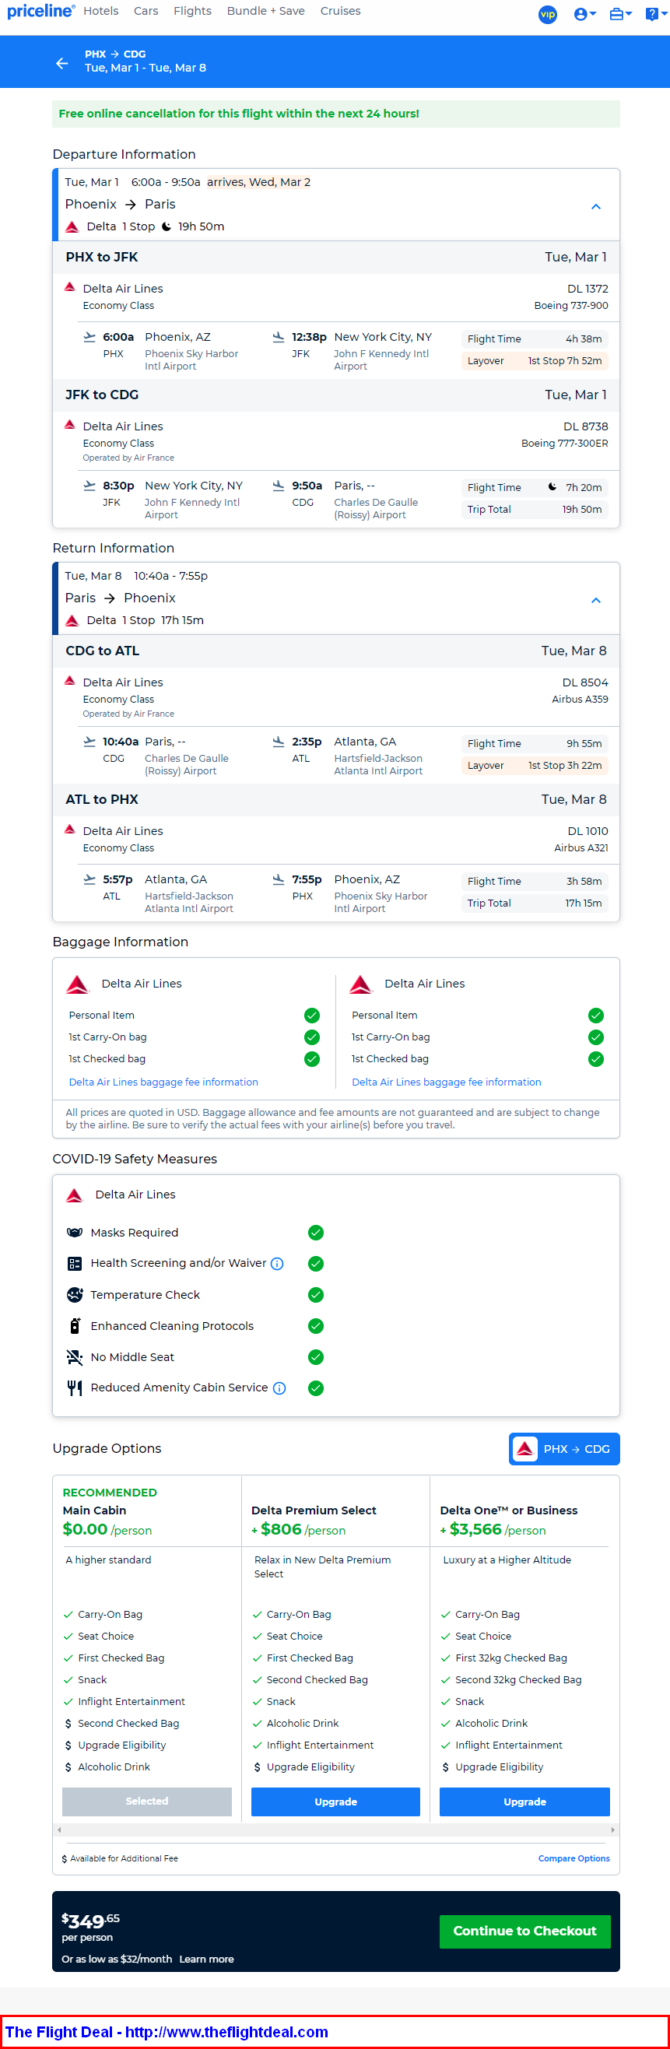Click the overnight moon icon by 19h 50m
Image resolution: width=670 pixels, height=2049 pixels.
click(167, 227)
